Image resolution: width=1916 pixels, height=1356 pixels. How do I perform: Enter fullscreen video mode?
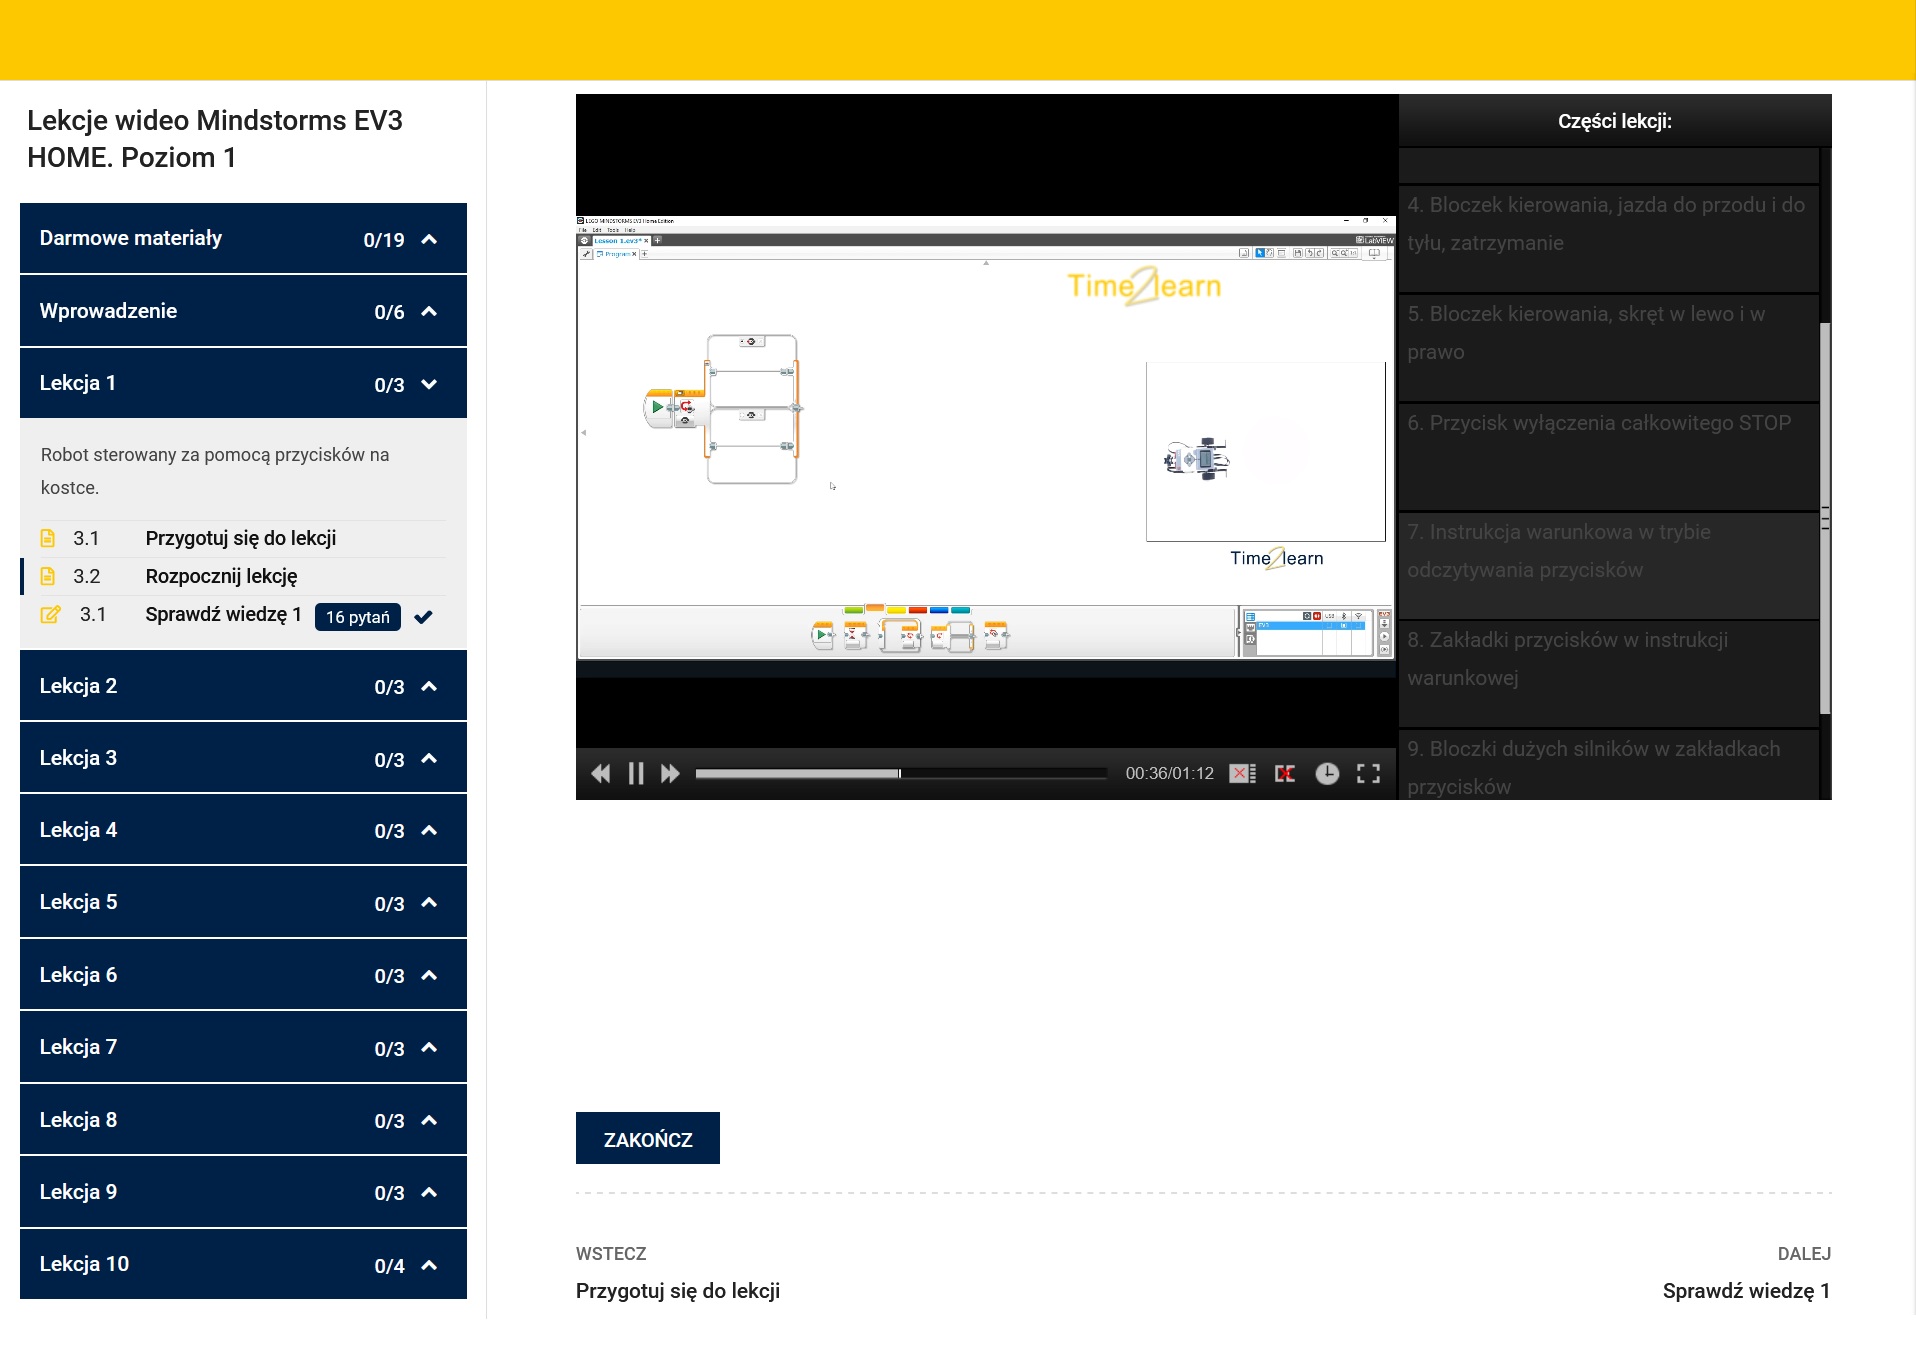[1368, 773]
